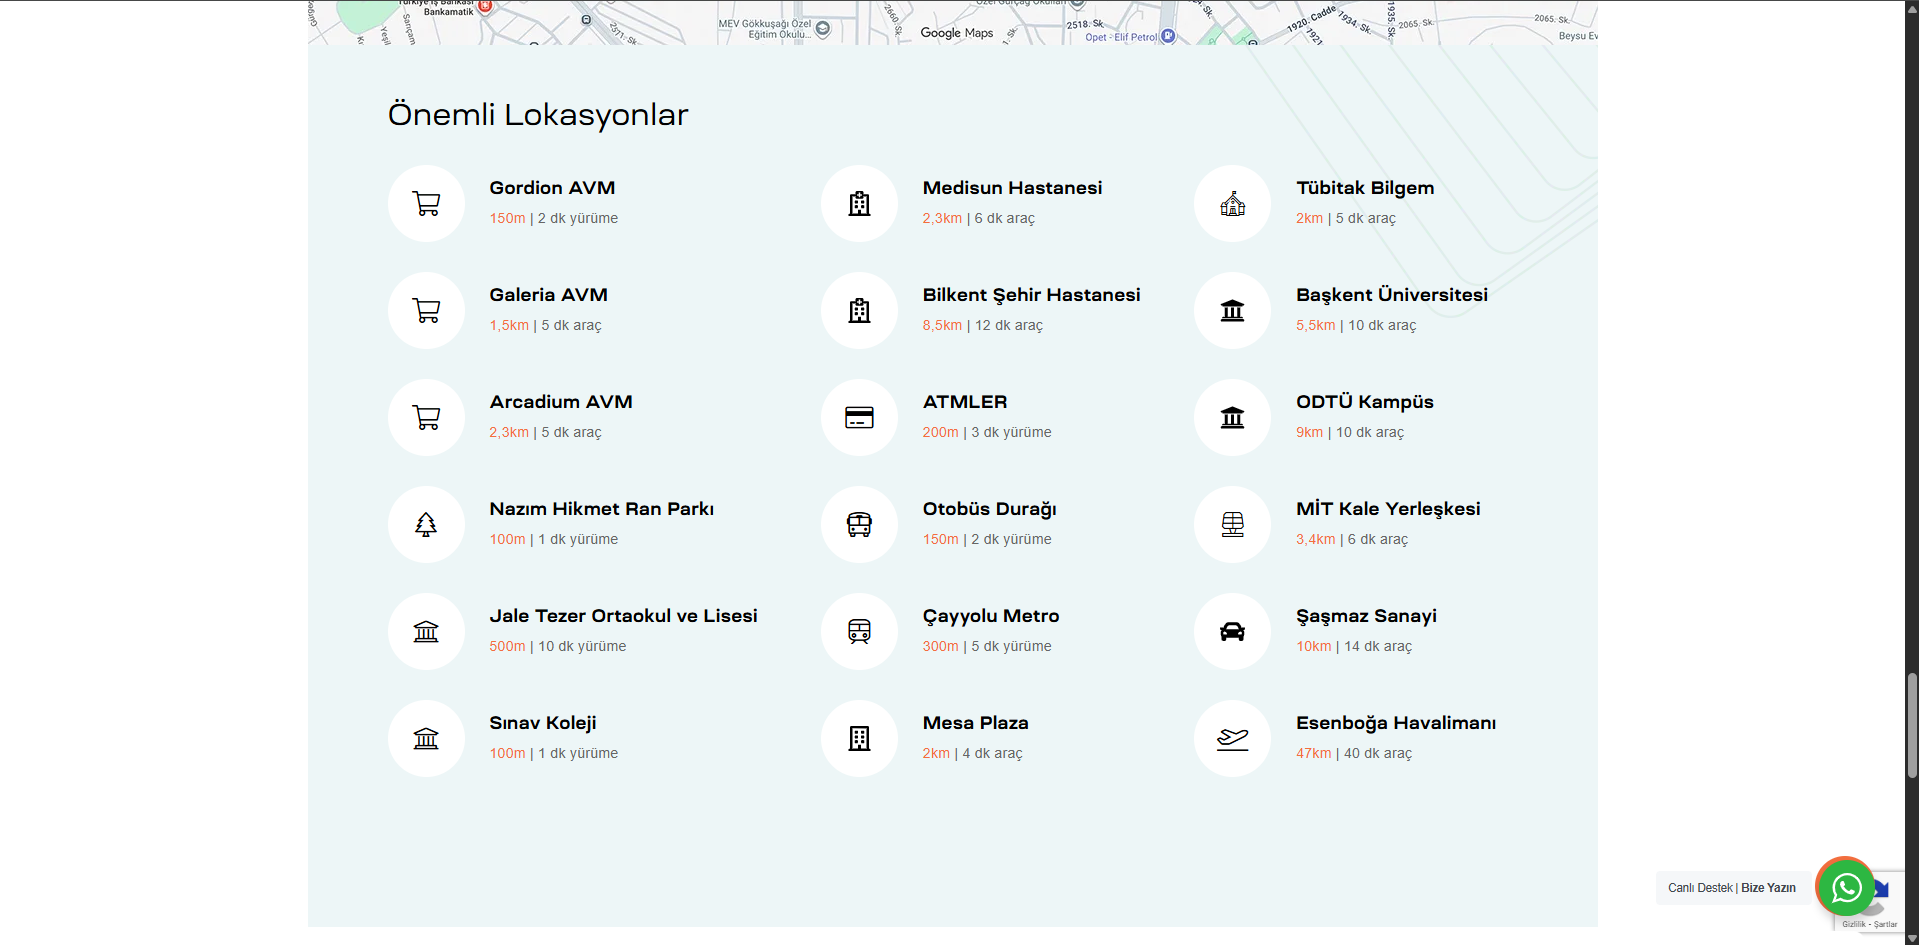Select the Bilkent Şehir Hastanesi title
Viewport: 1919px width, 945px height.
coord(1031,295)
